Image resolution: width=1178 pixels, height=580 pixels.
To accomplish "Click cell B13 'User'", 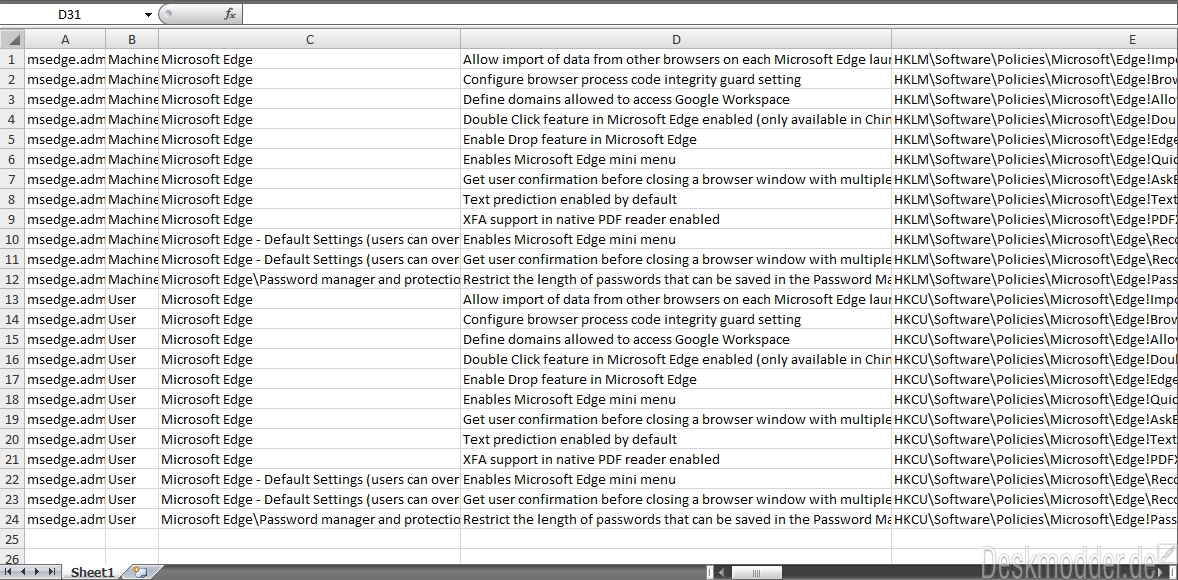I will pyautogui.click(x=132, y=299).
